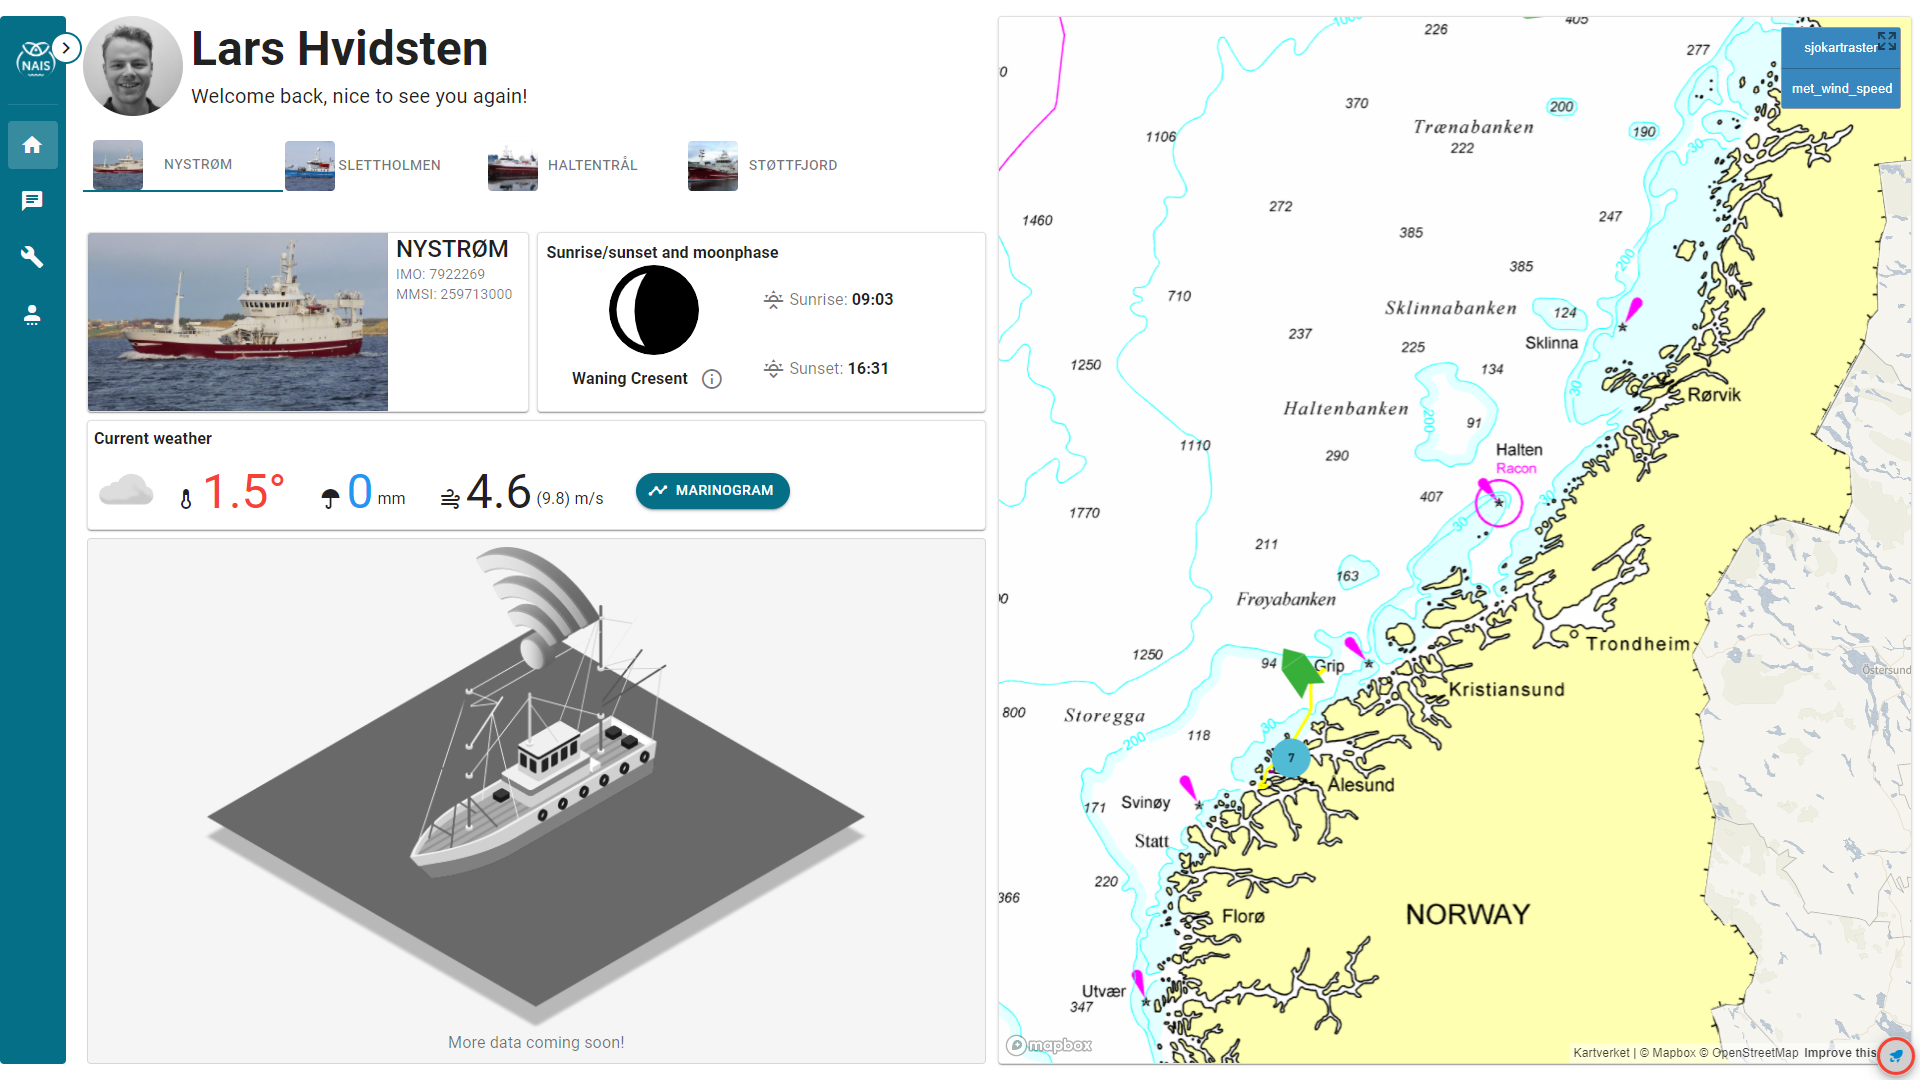
Task: Open the Home page from sidebar
Action: [x=32, y=146]
